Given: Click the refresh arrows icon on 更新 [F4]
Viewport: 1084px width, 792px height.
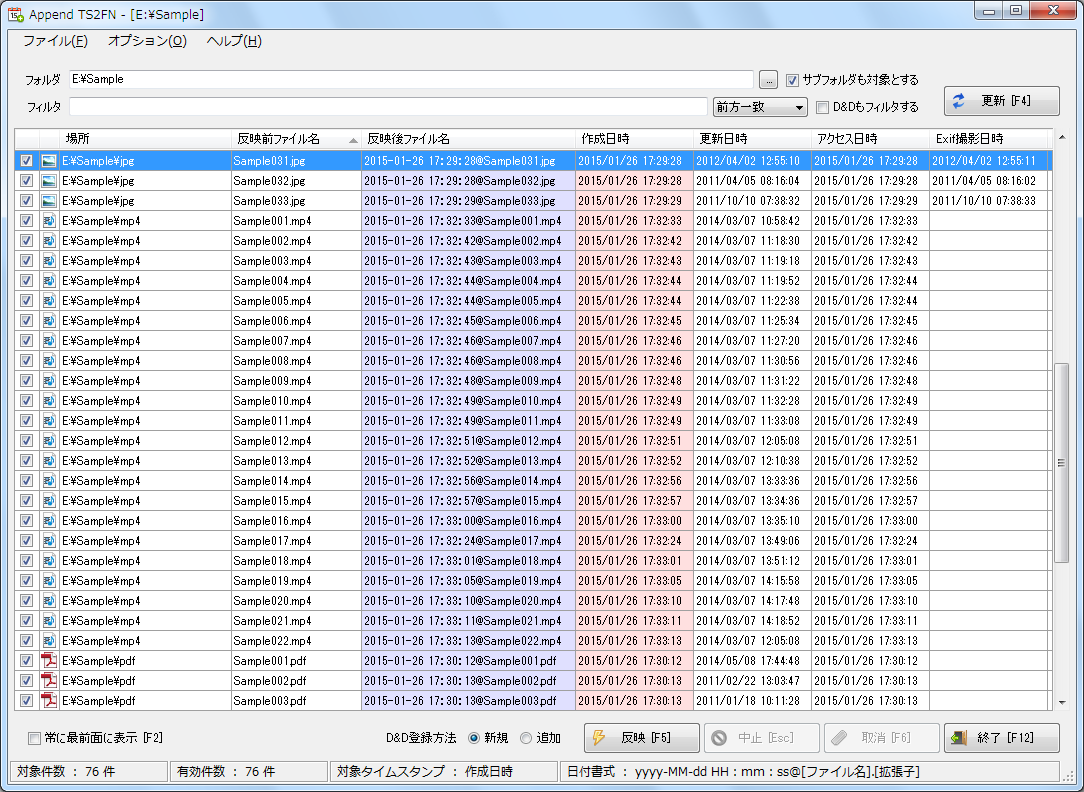Looking at the screenshot, I should click(x=959, y=101).
